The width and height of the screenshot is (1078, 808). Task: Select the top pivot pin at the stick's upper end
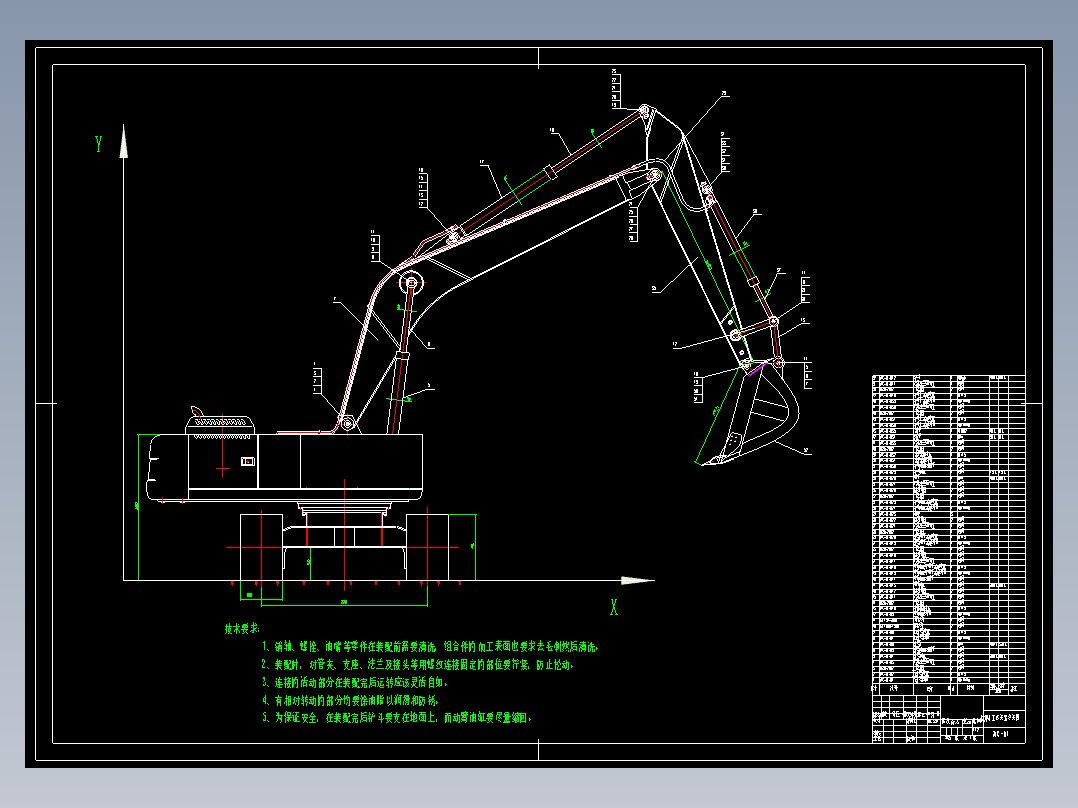(644, 110)
